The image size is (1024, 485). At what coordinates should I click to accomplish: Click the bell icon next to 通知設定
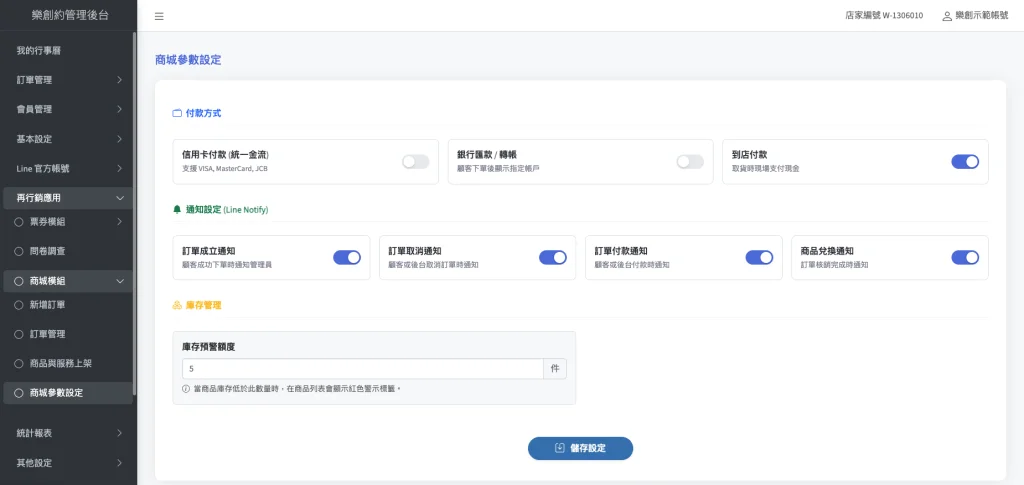(177, 210)
